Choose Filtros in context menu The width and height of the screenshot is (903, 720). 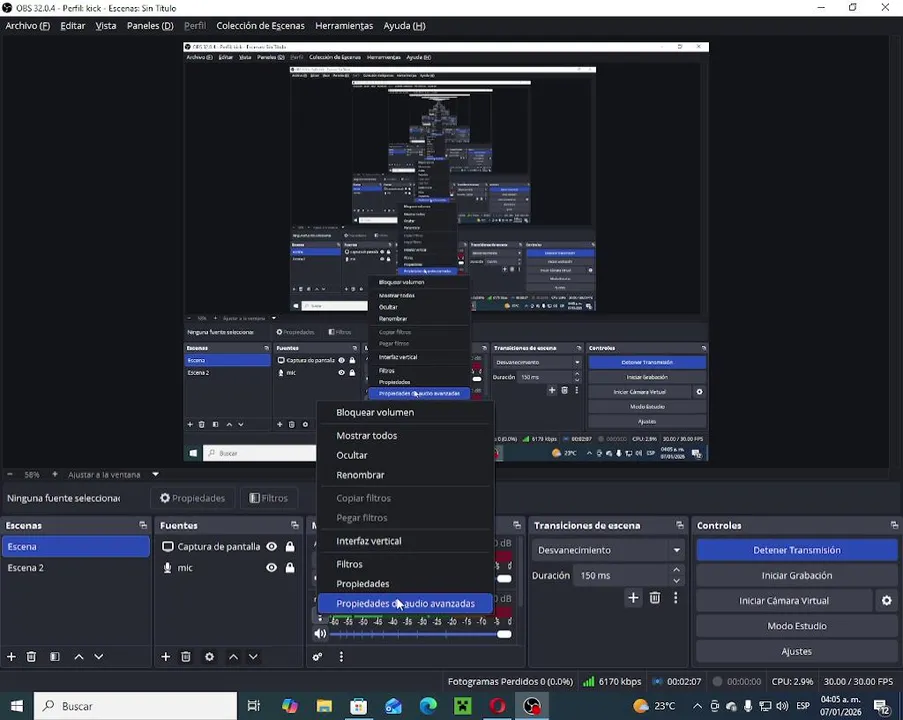click(x=405, y=564)
